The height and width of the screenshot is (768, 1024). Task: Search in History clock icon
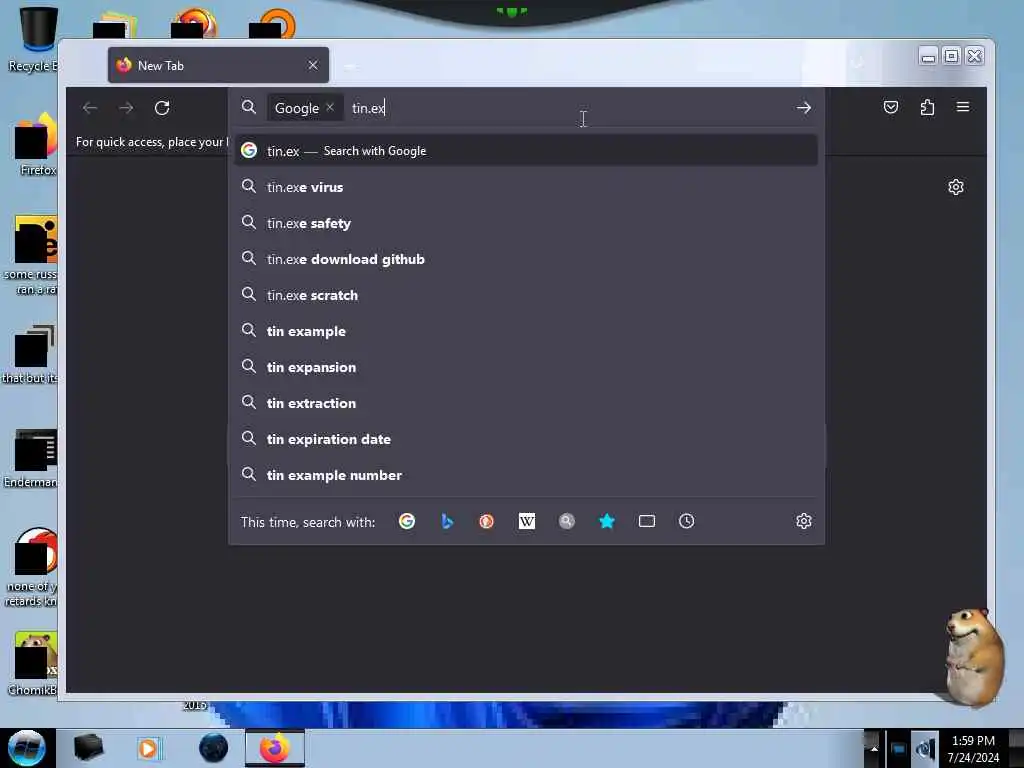pos(686,521)
